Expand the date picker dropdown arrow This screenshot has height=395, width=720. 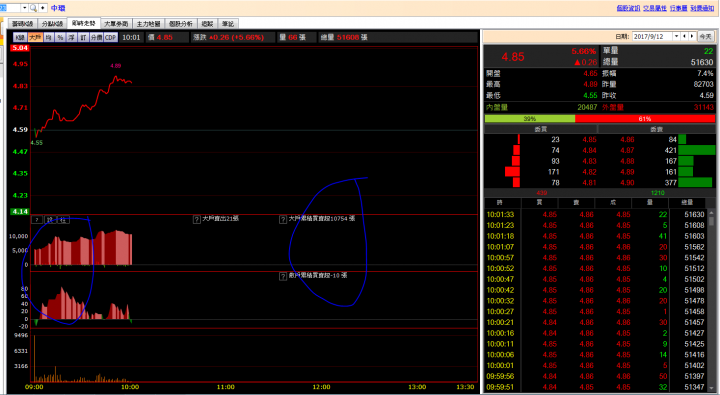point(676,36)
